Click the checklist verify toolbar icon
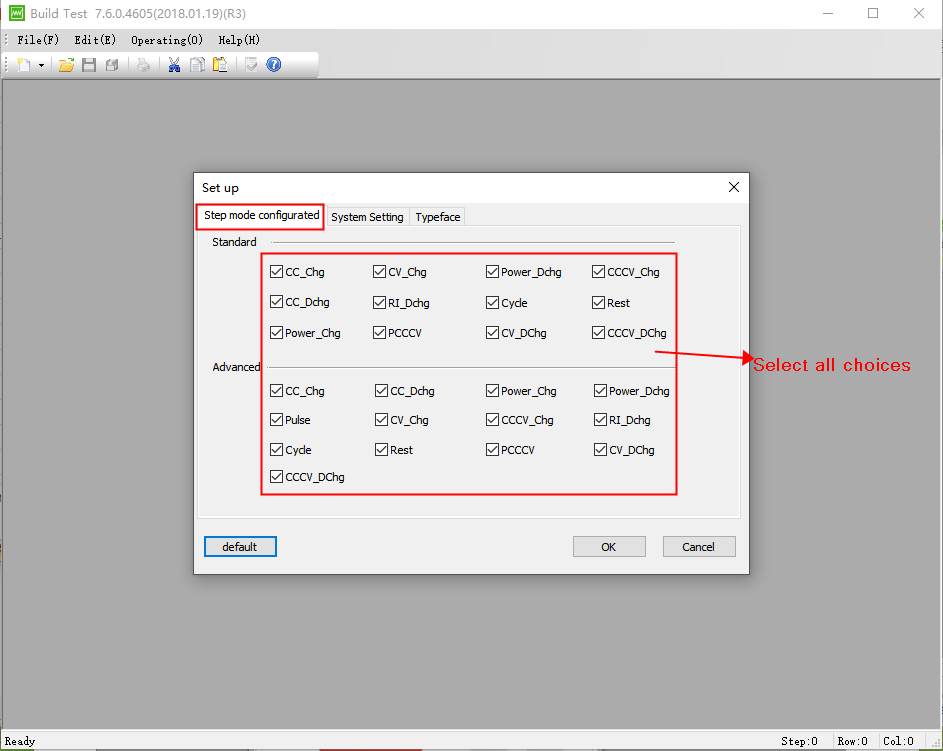 pos(251,65)
